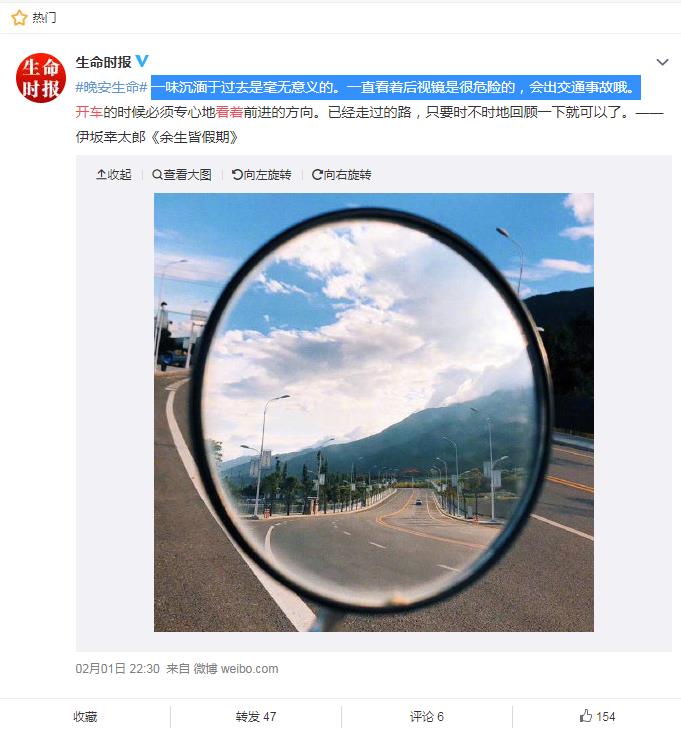Click the blue verified V badge

[x=142, y=61]
